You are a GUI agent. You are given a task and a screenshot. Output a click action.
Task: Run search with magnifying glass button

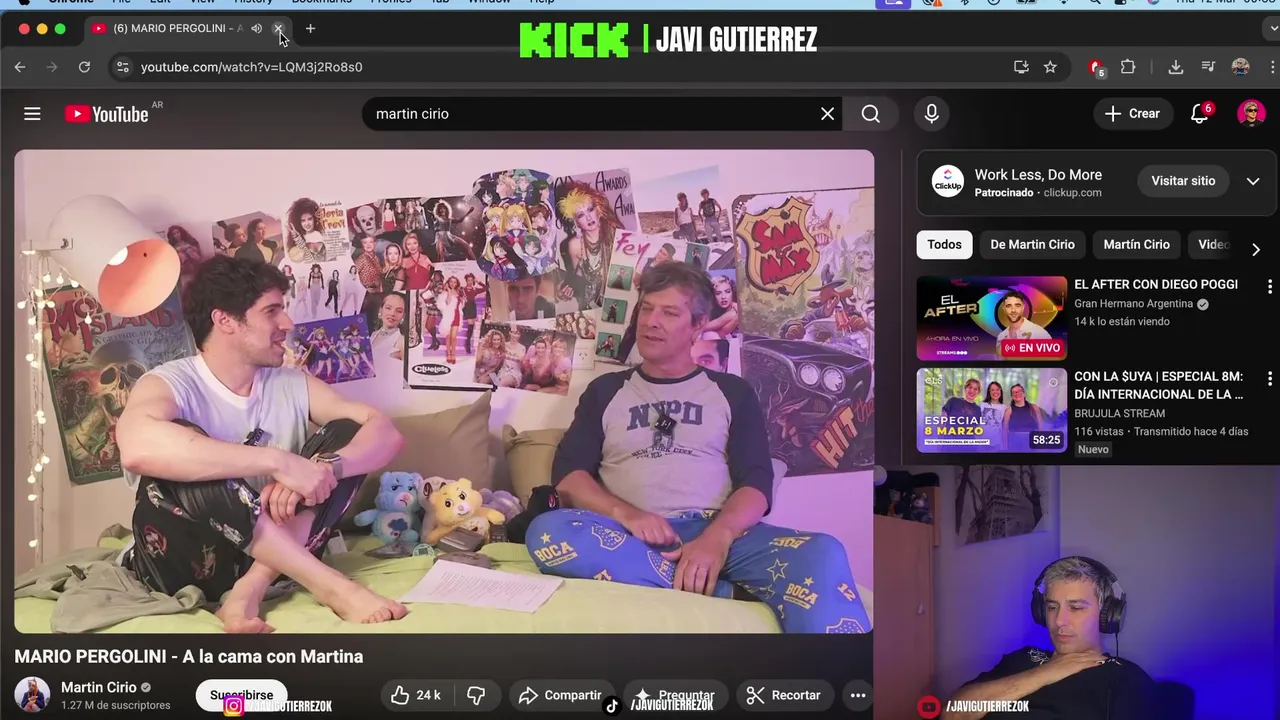871,114
